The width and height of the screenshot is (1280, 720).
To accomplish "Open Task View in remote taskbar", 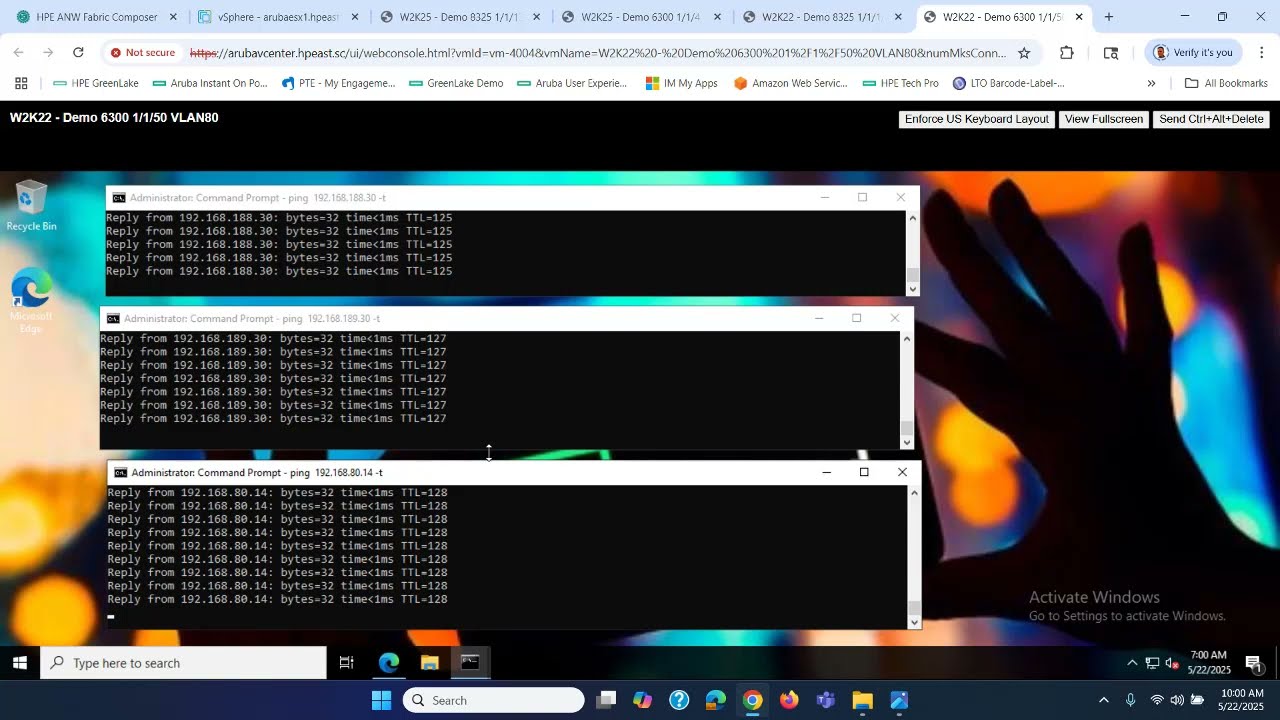I will pyautogui.click(x=347, y=663).
